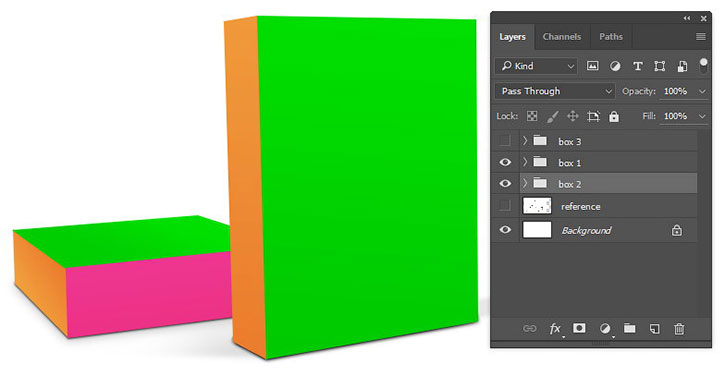This screenshot has height=376, width=725.
Task: Switch to the Channels tab
Action: 562,37
